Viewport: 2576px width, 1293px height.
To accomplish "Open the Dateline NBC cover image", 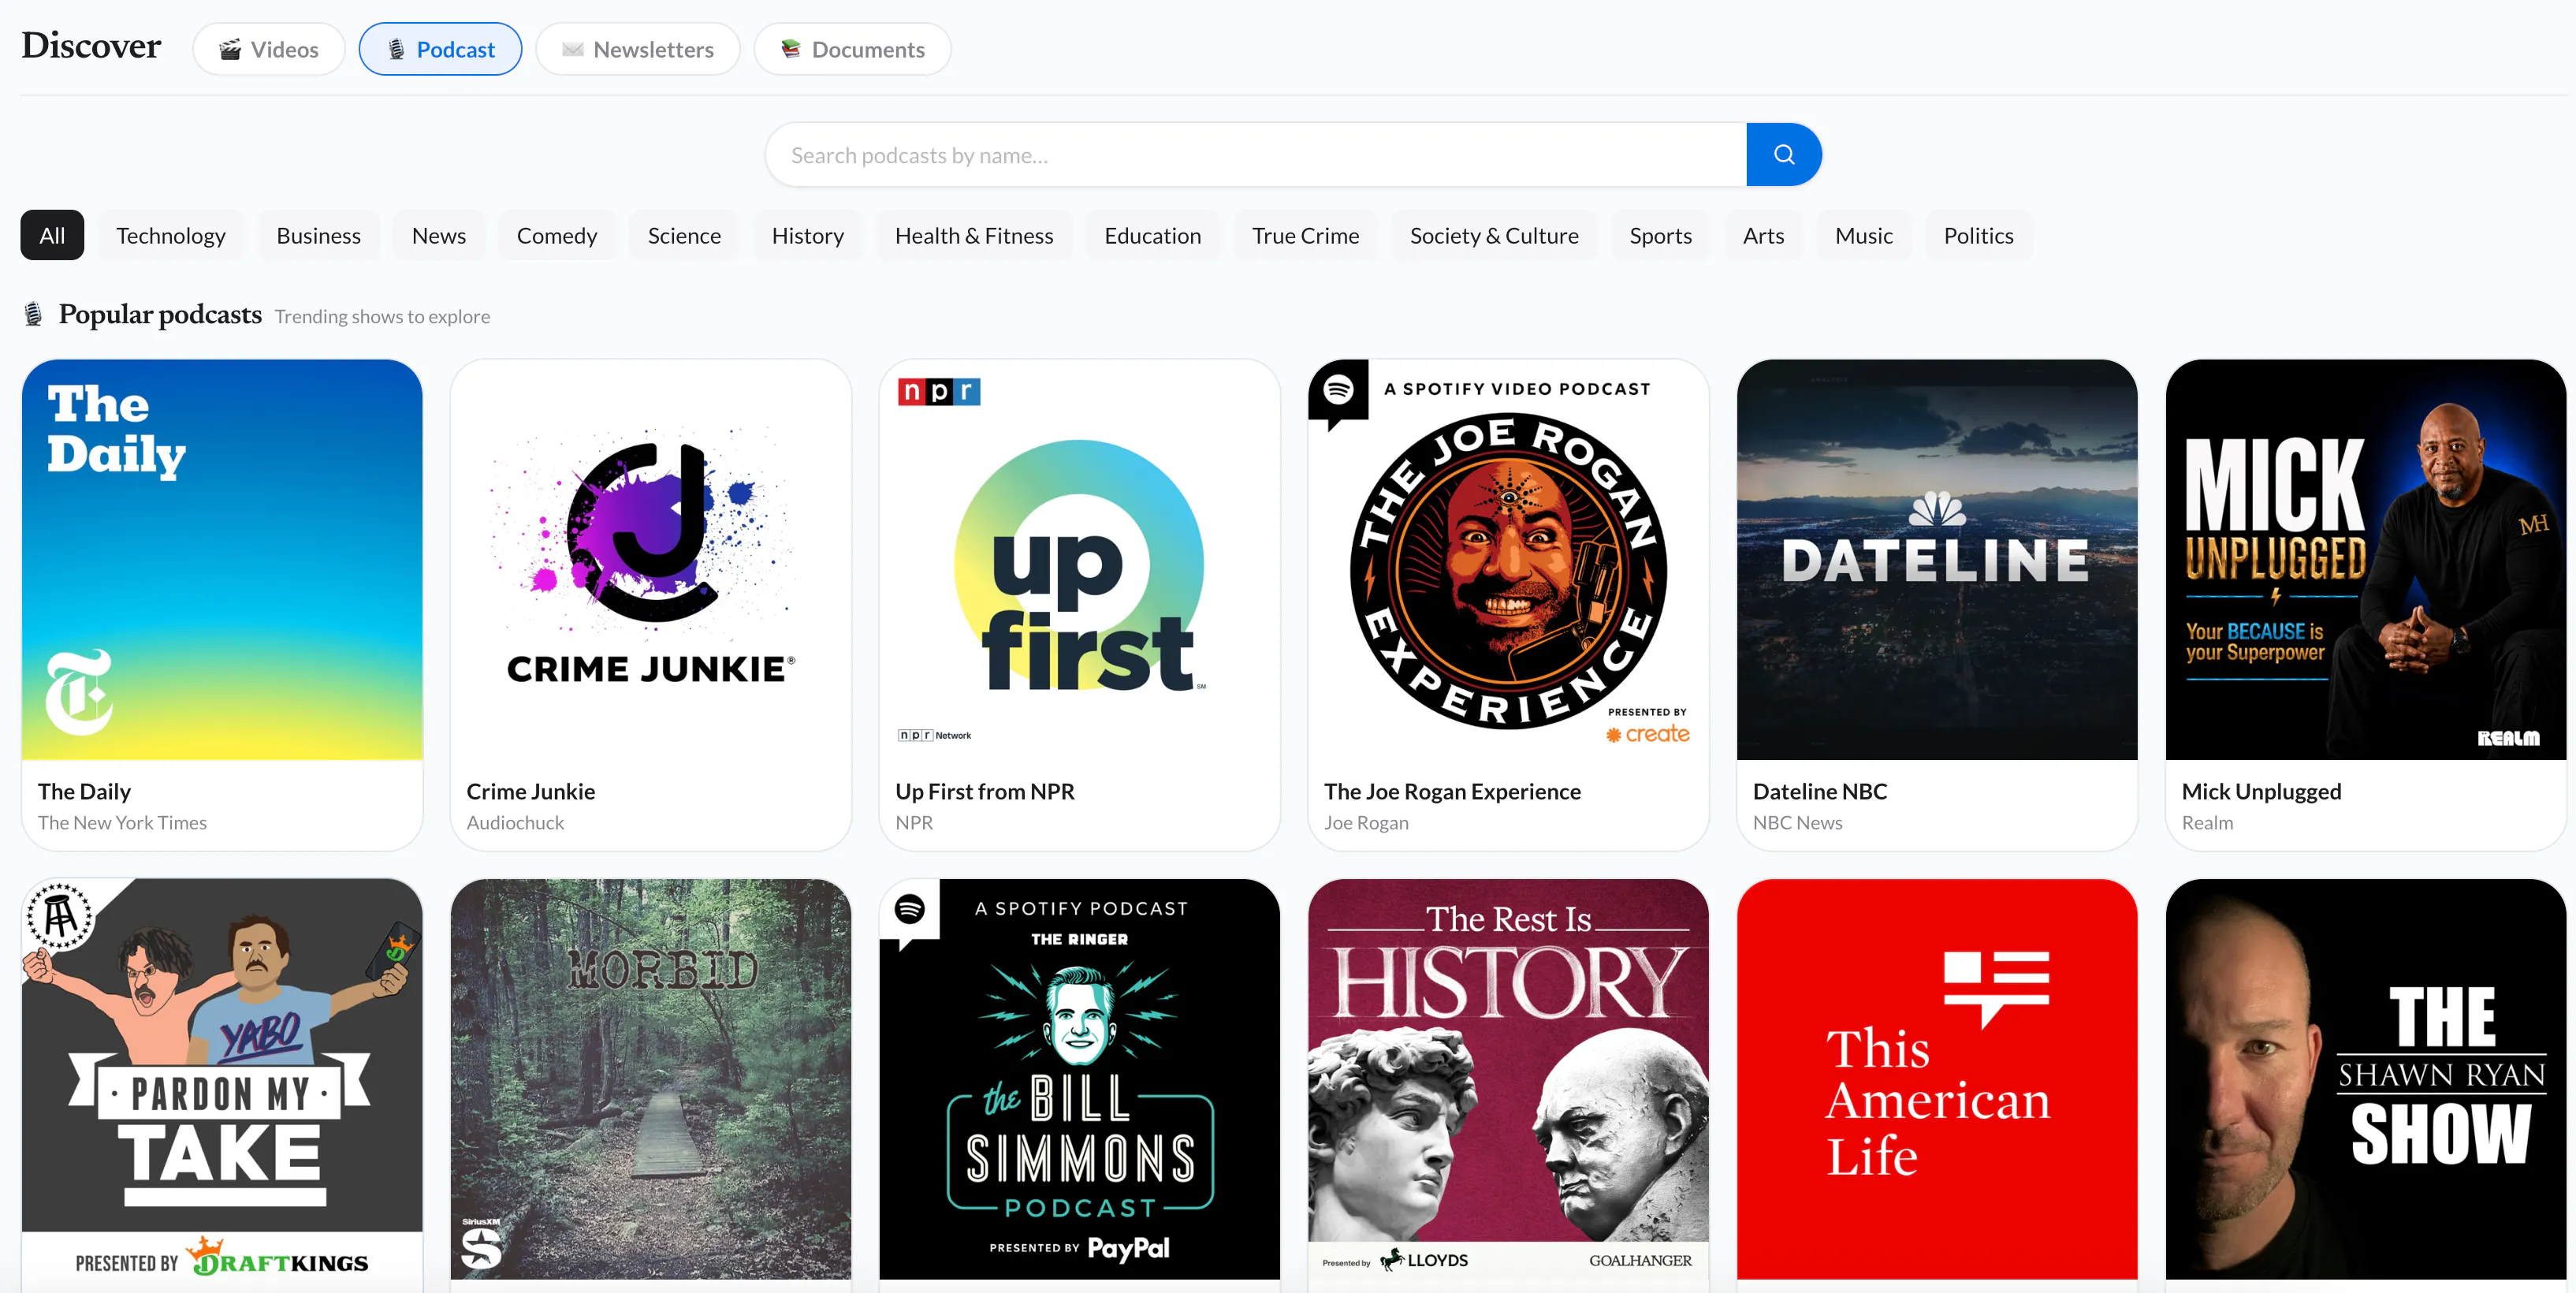I will pos(1937,559).
